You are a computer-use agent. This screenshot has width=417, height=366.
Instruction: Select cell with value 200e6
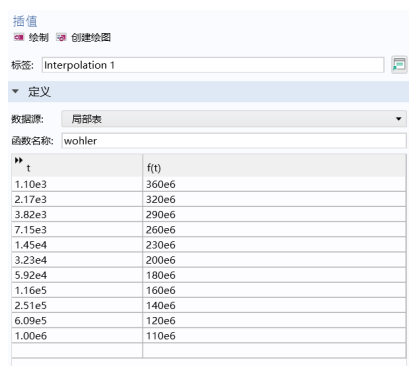coord(274,260)
